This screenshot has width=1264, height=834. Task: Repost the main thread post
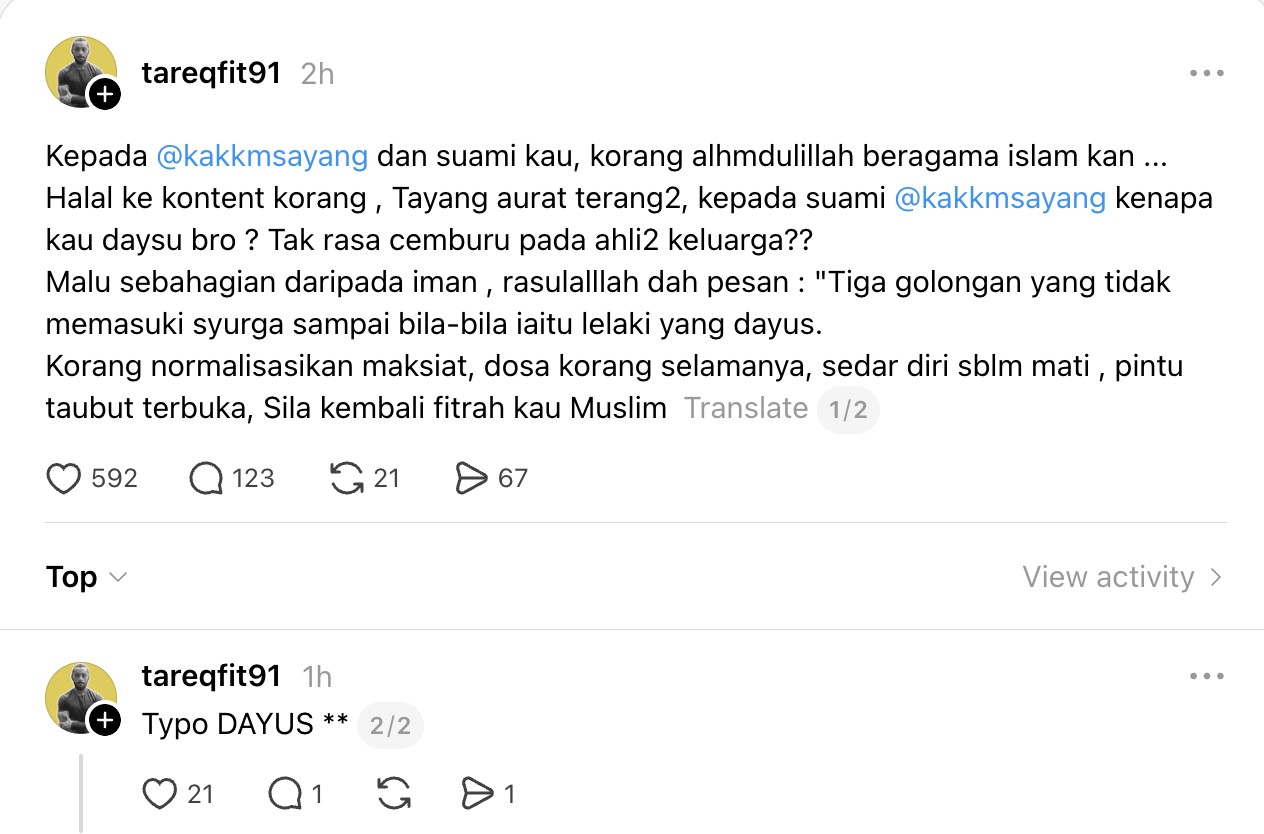347,479
